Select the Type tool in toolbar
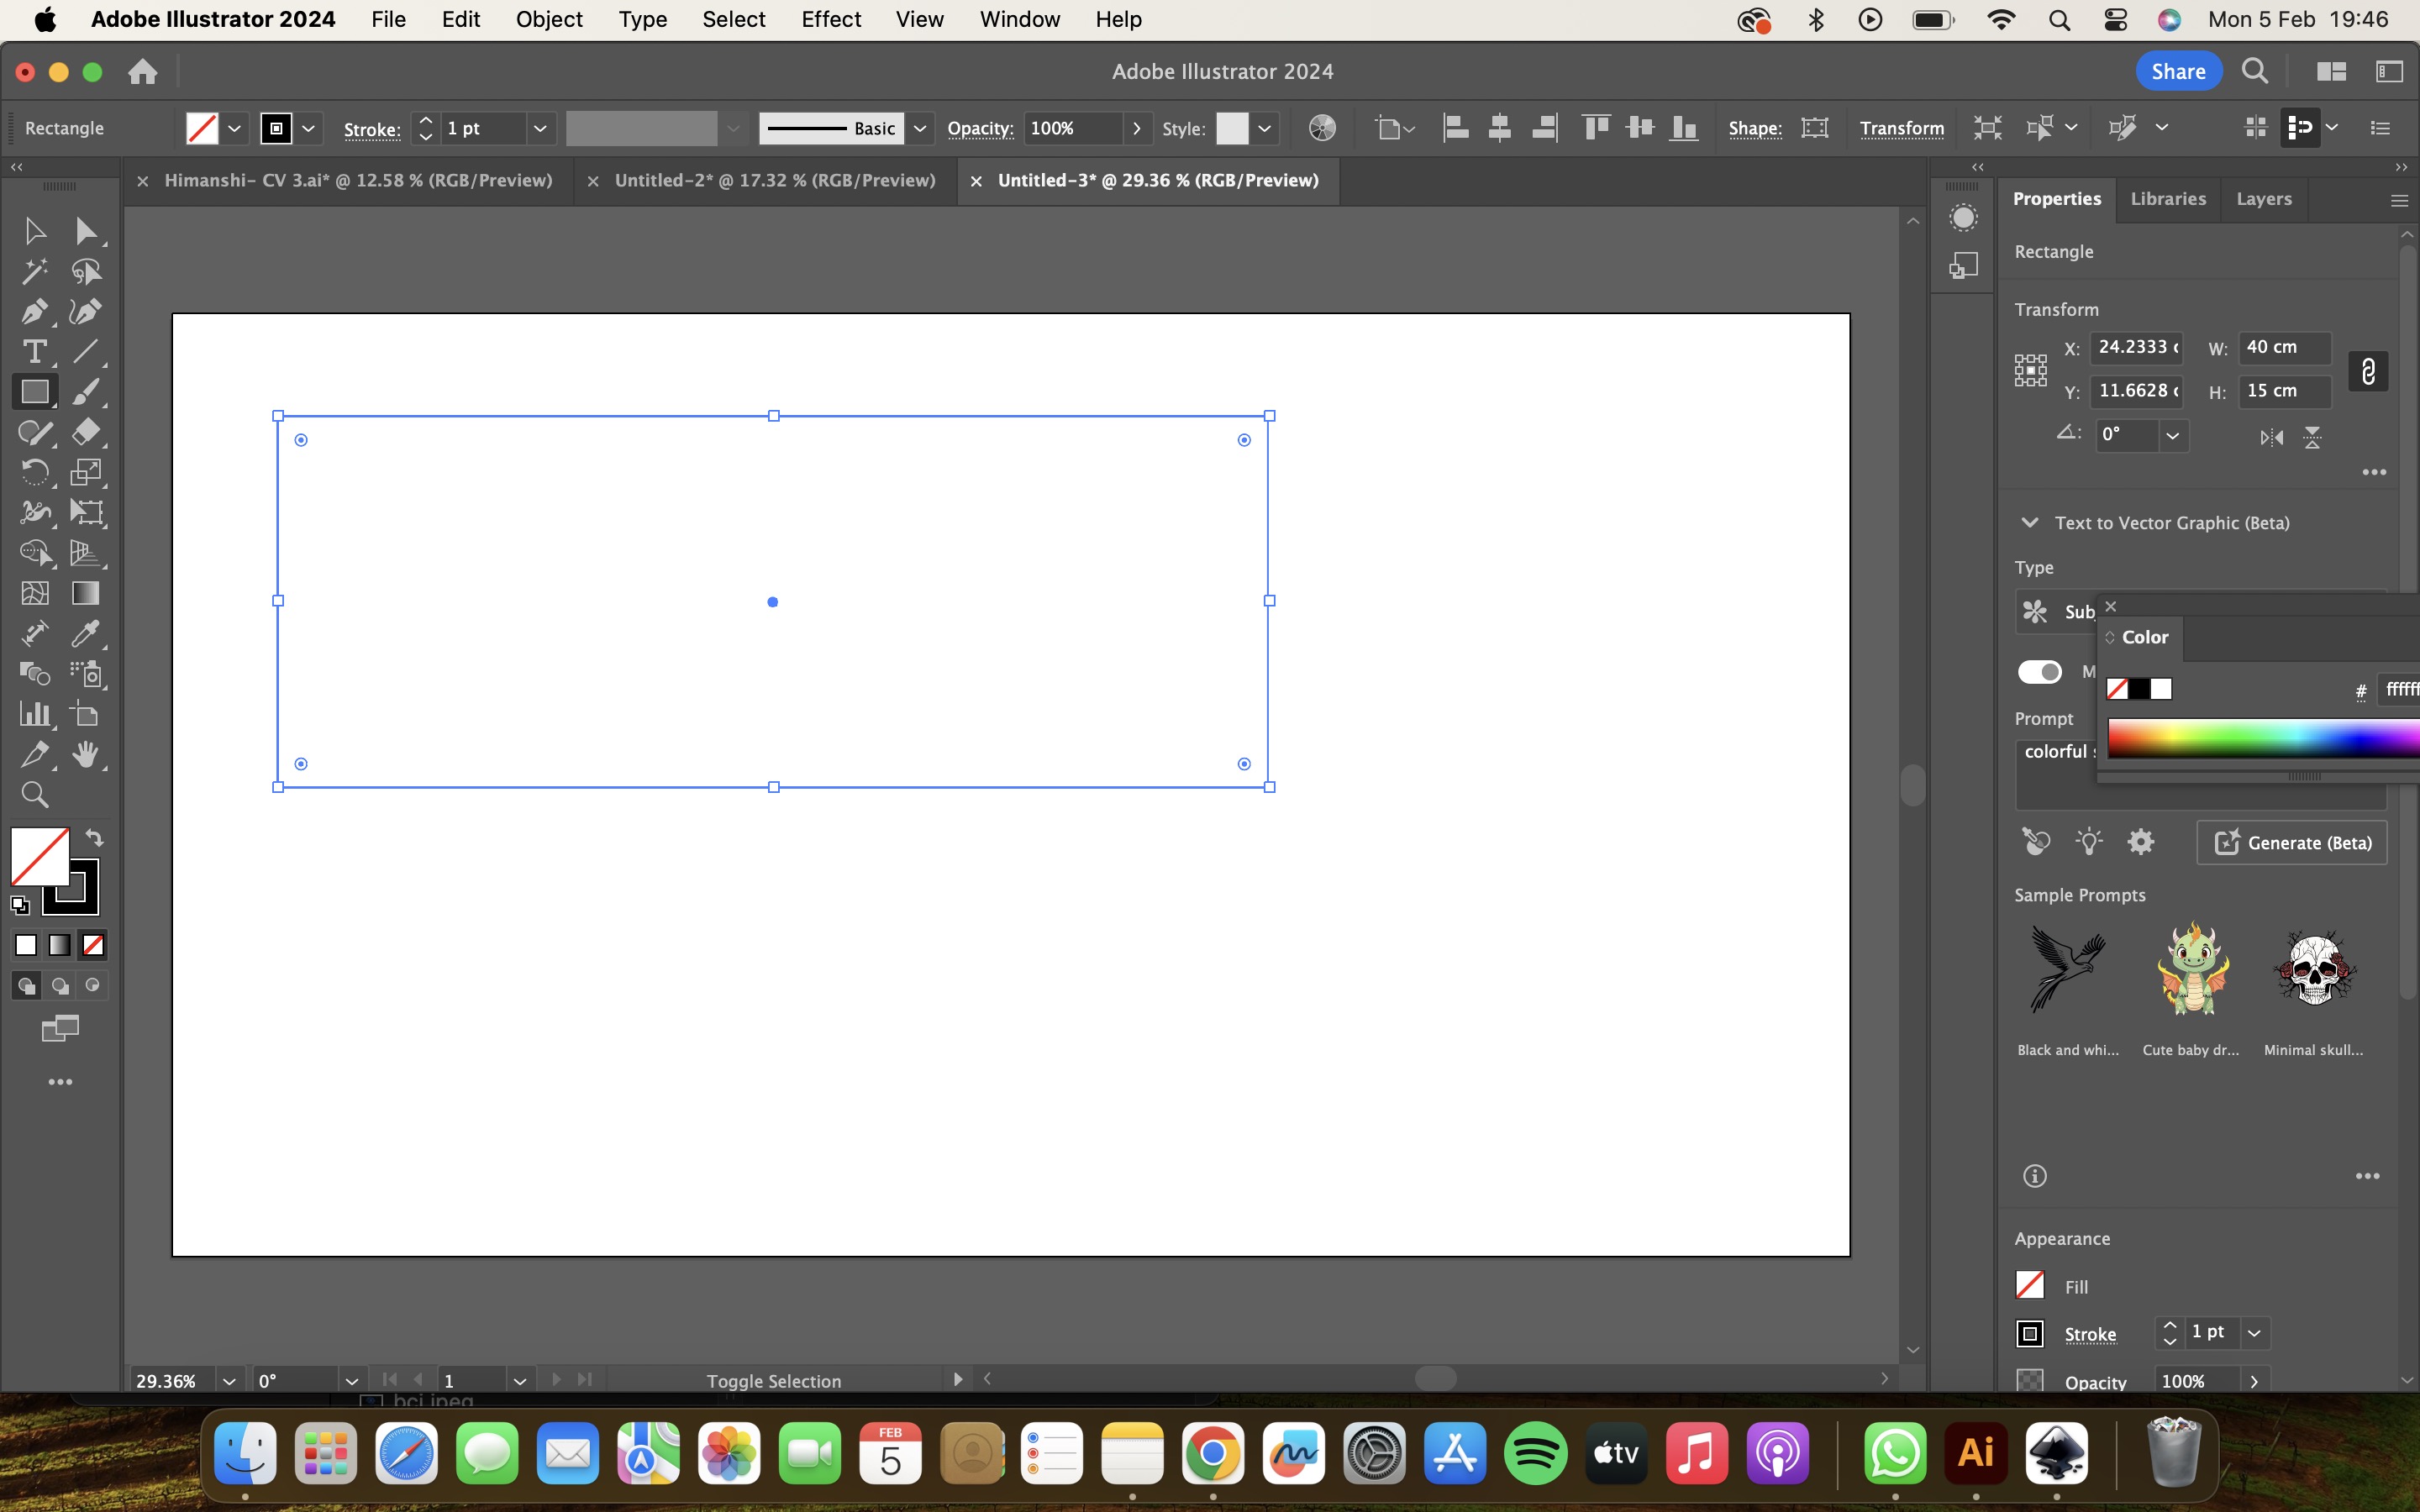 pos(33,350)
